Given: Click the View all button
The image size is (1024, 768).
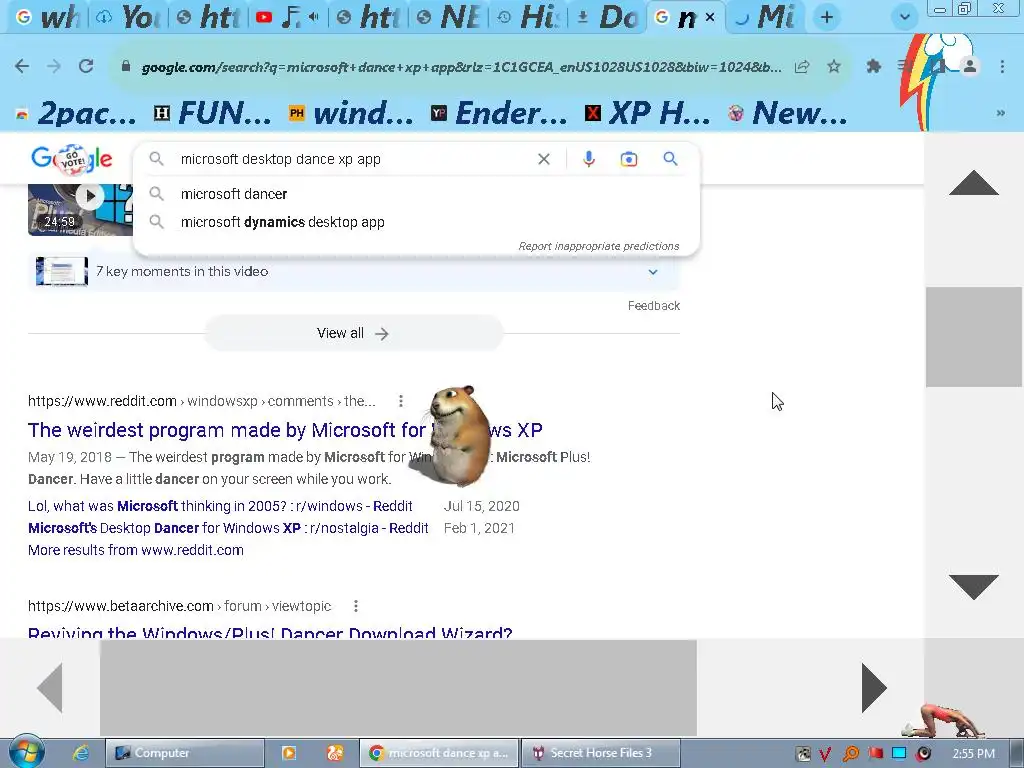Looking at the screenshot, I should click(353, 333).
